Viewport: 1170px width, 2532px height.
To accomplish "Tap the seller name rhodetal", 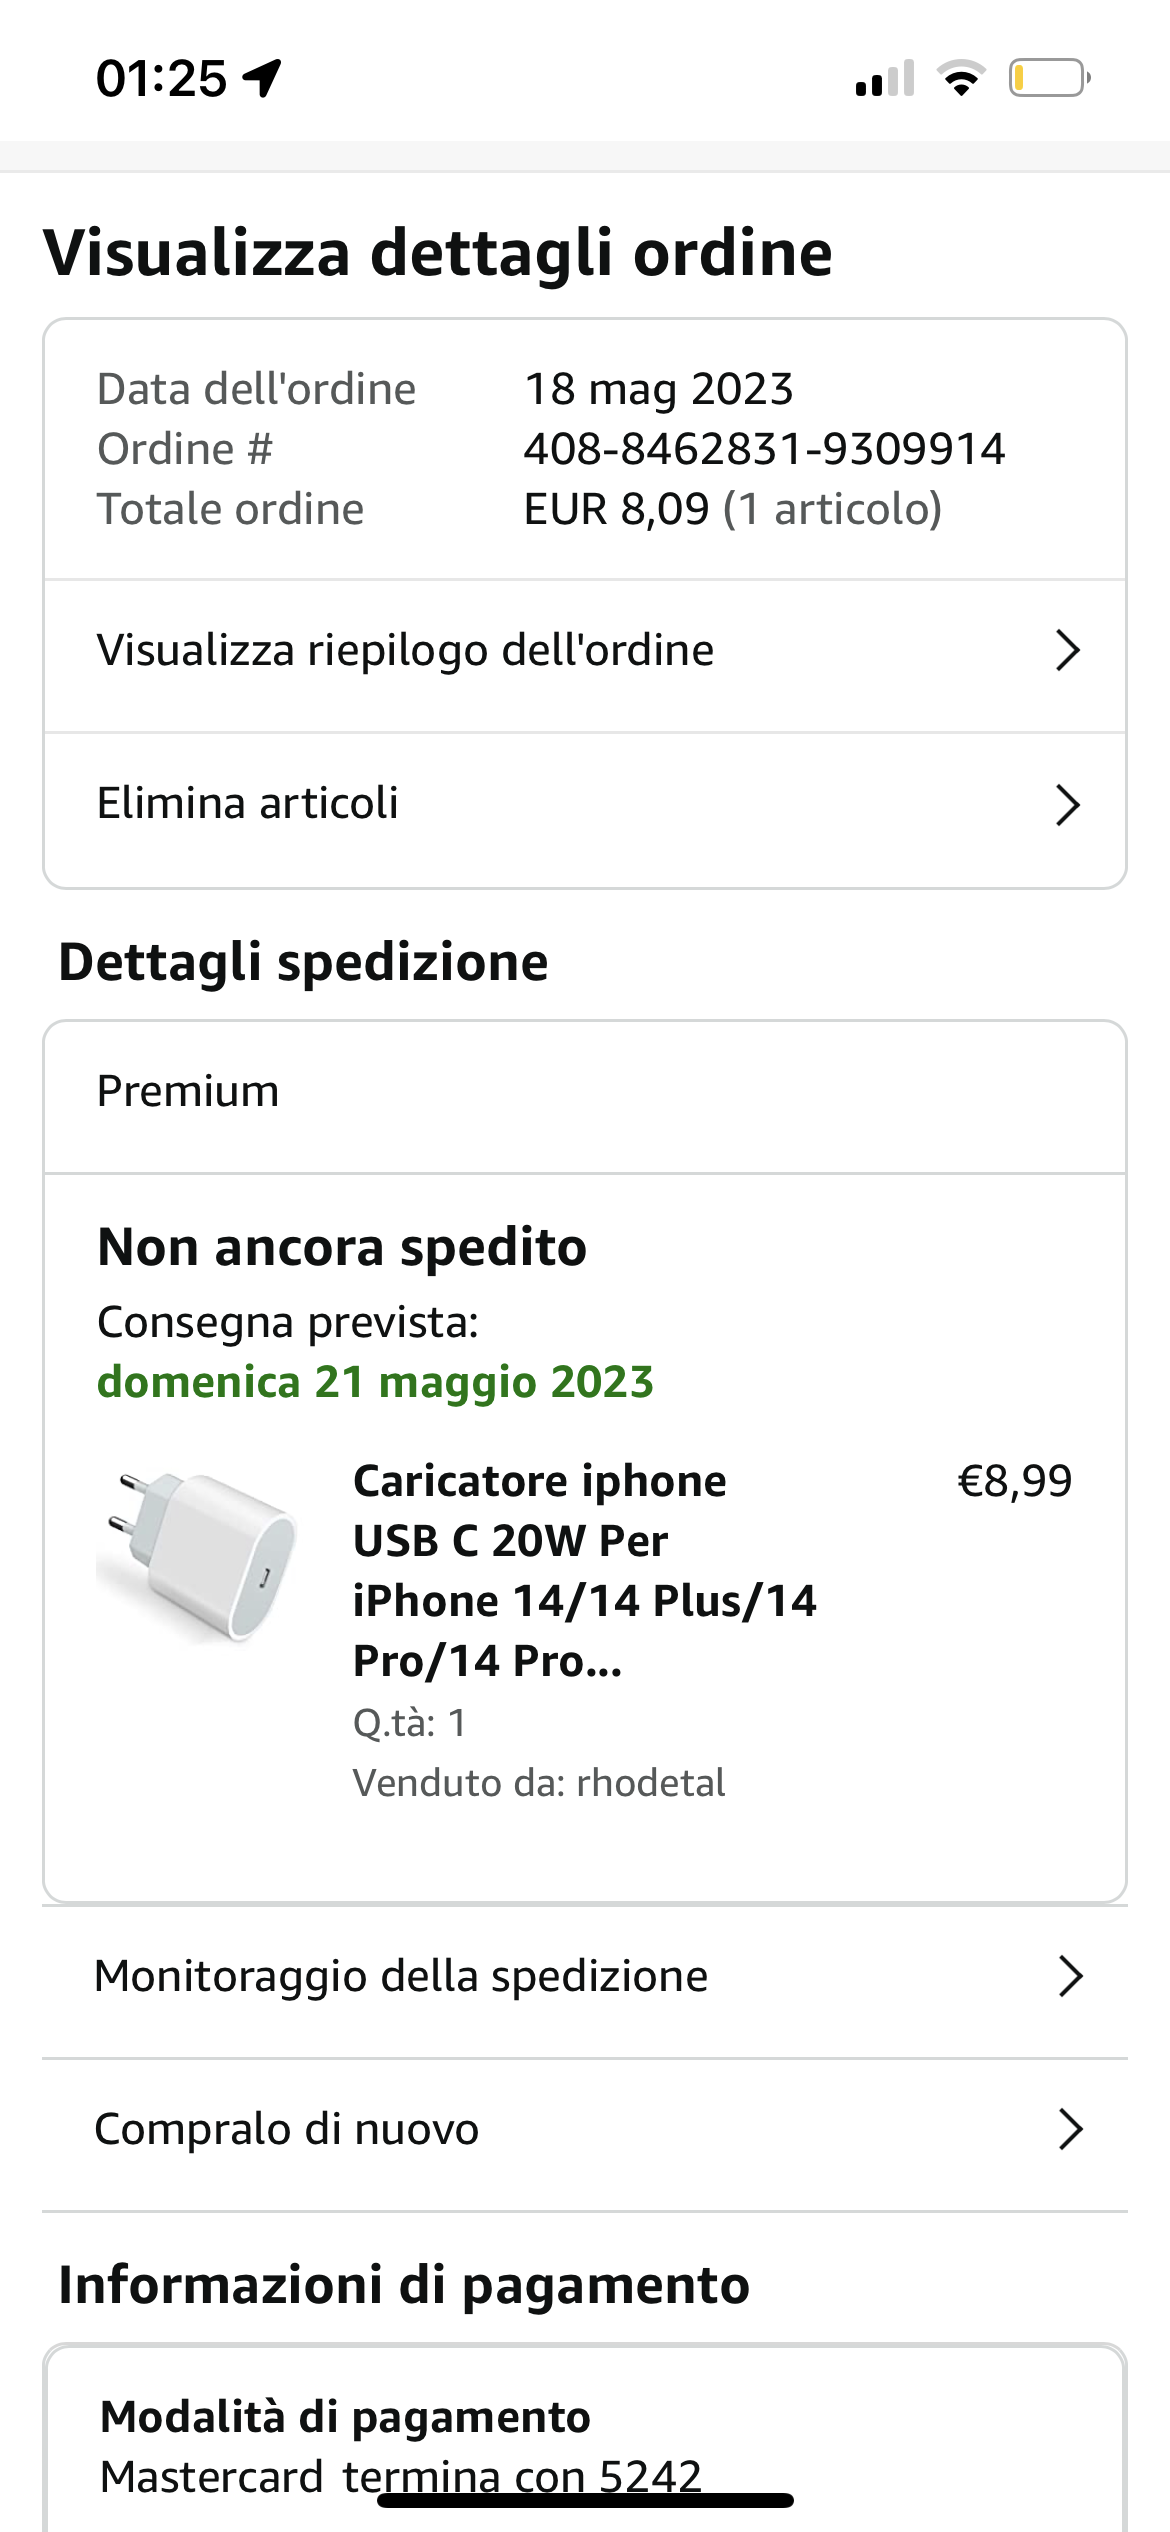I will (650, 1783).
